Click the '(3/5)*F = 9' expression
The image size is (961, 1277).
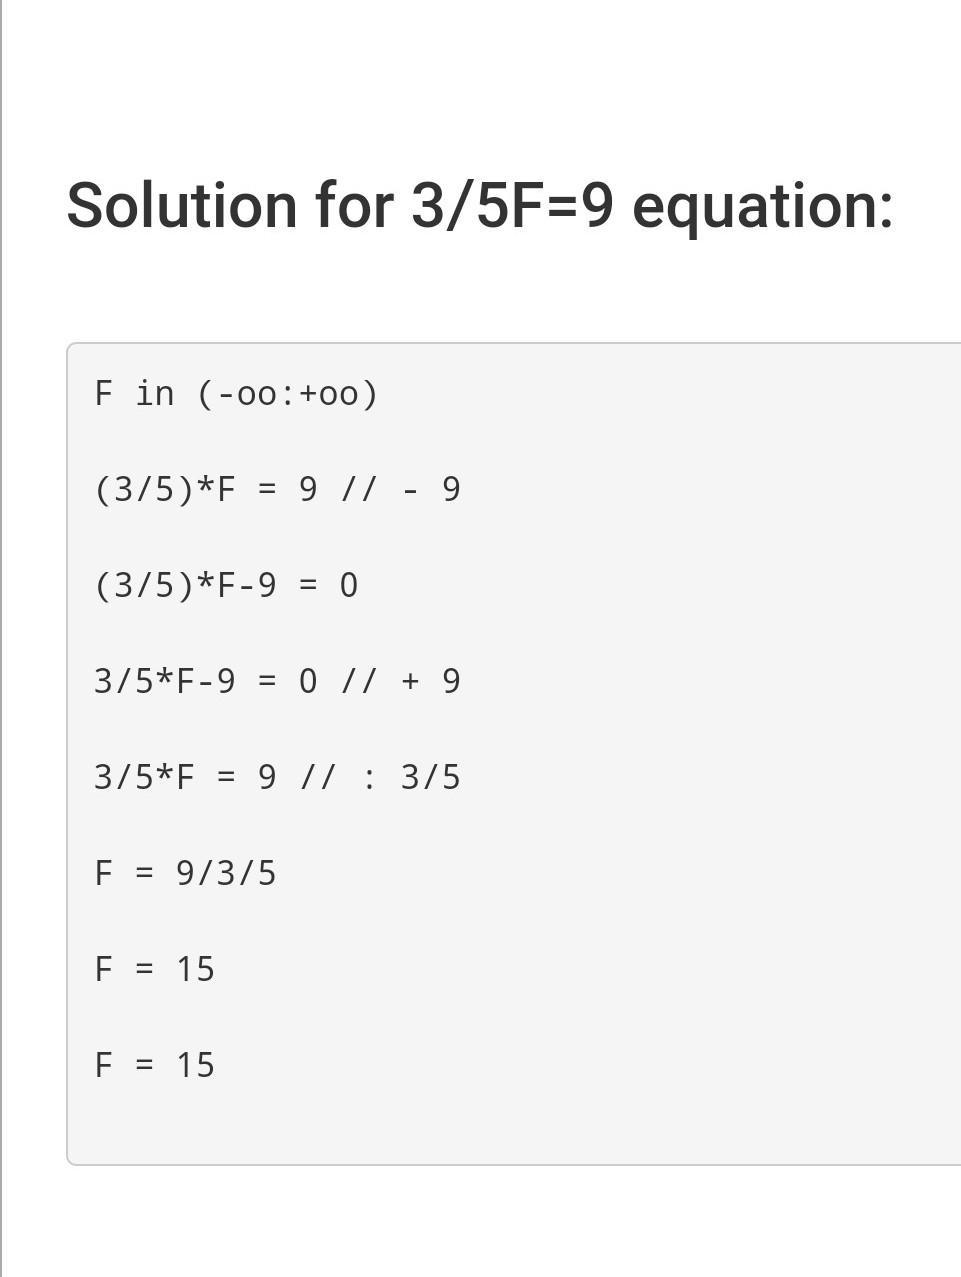pyautogui.click(x=206, y=489)
